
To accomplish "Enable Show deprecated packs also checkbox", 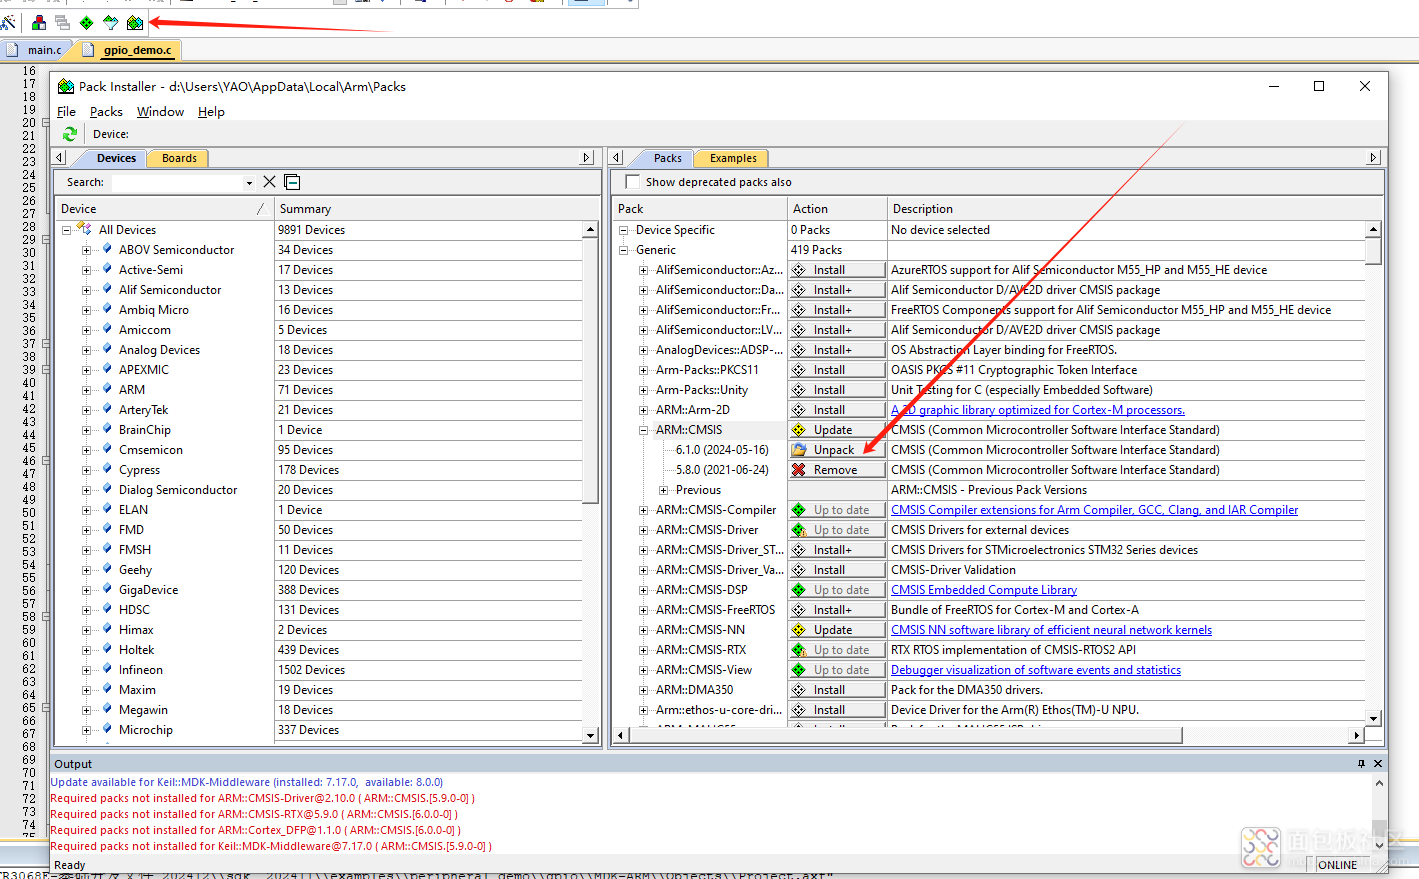I will pos(632,182).
